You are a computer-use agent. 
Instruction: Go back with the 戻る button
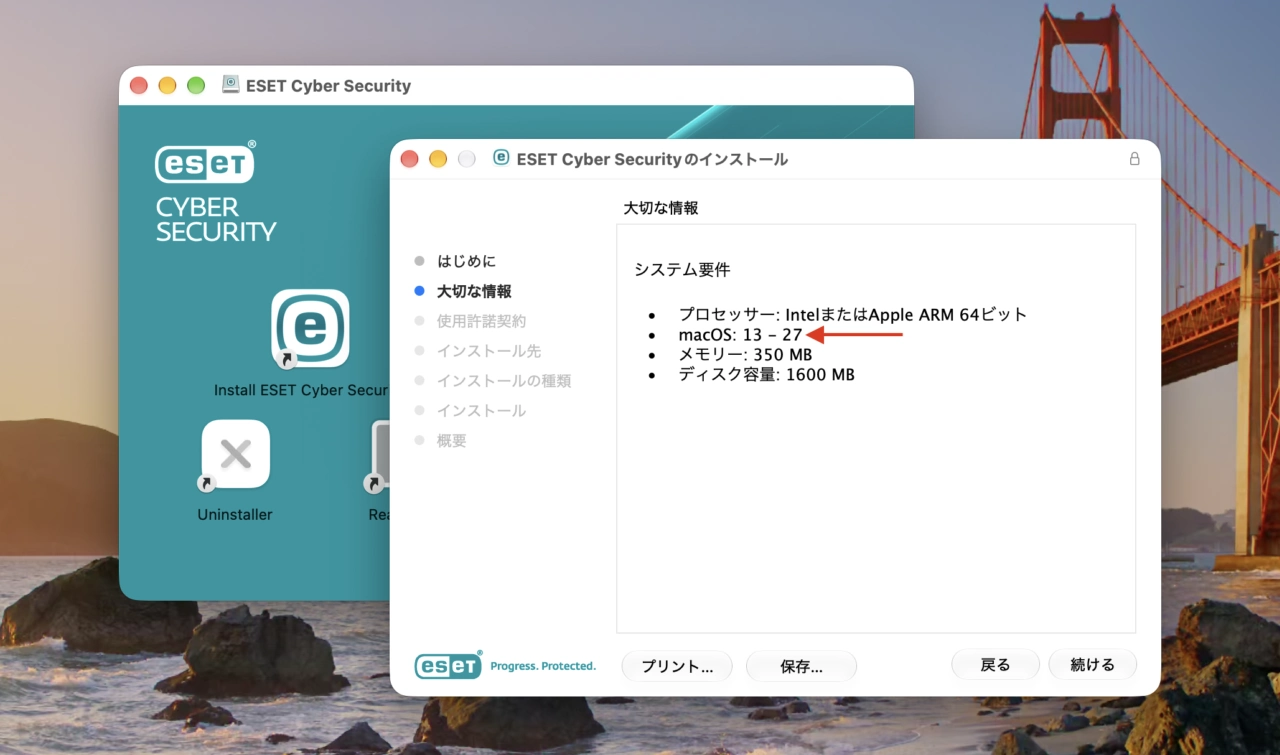[995, 665]
